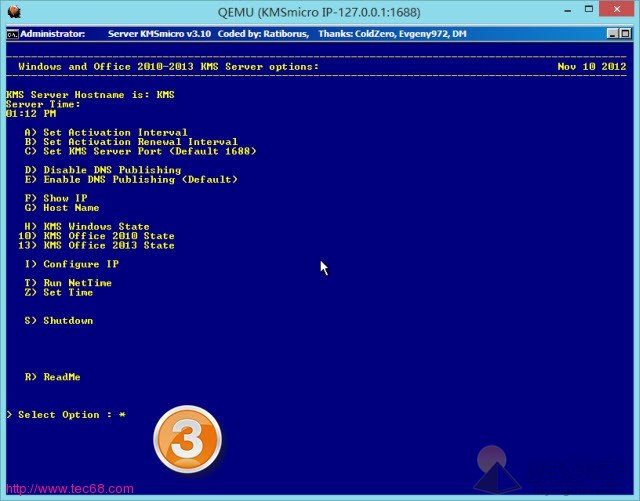Click option R) ReadMe

pos(52,376)
